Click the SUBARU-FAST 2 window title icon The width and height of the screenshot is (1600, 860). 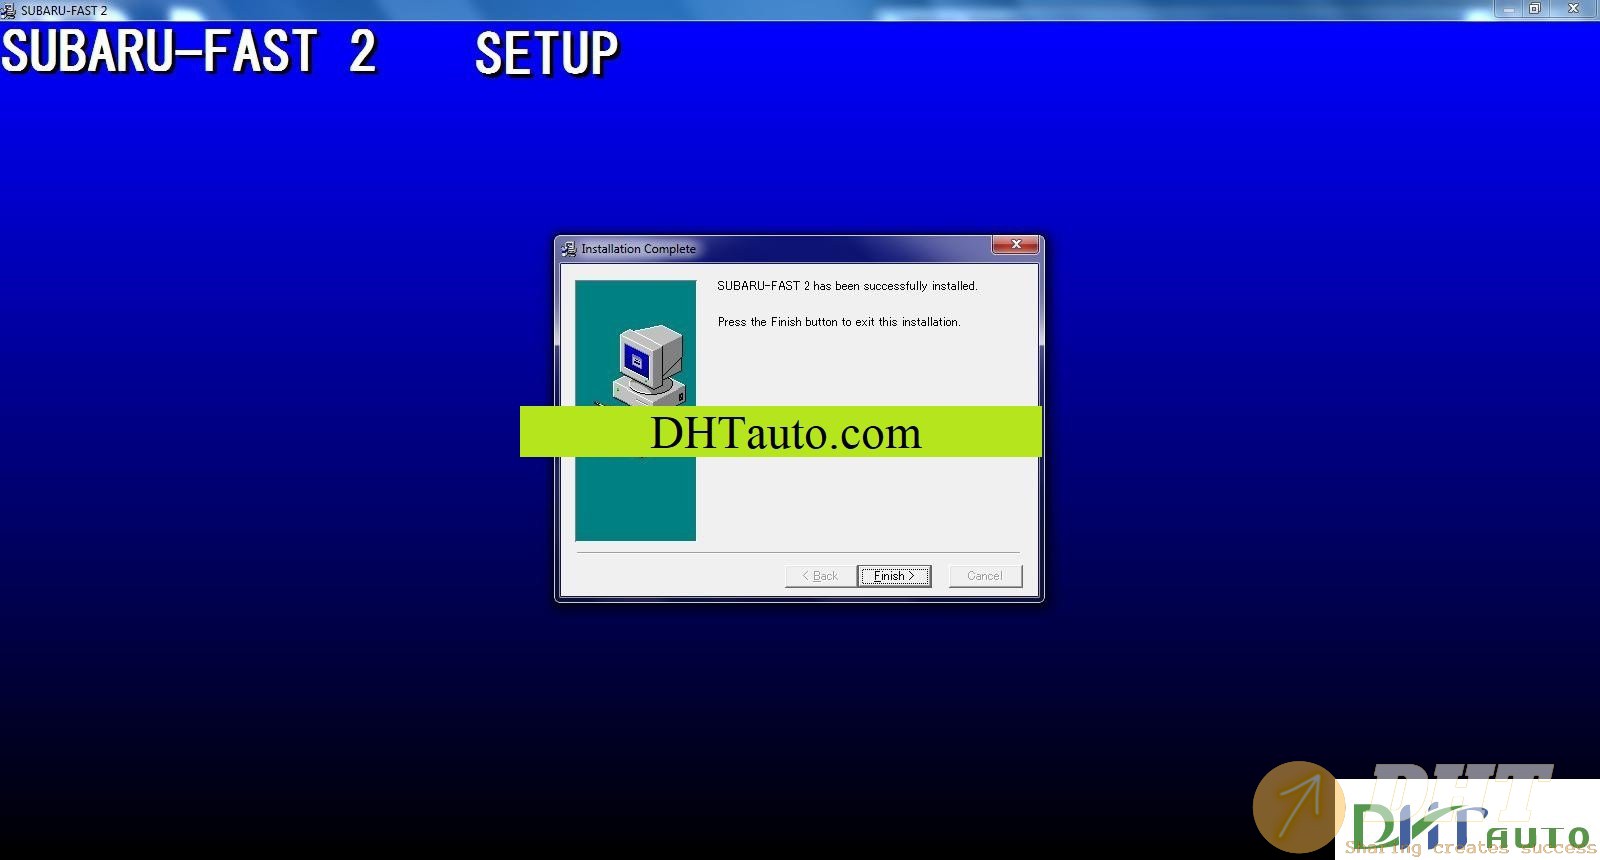tap(9, 10)
